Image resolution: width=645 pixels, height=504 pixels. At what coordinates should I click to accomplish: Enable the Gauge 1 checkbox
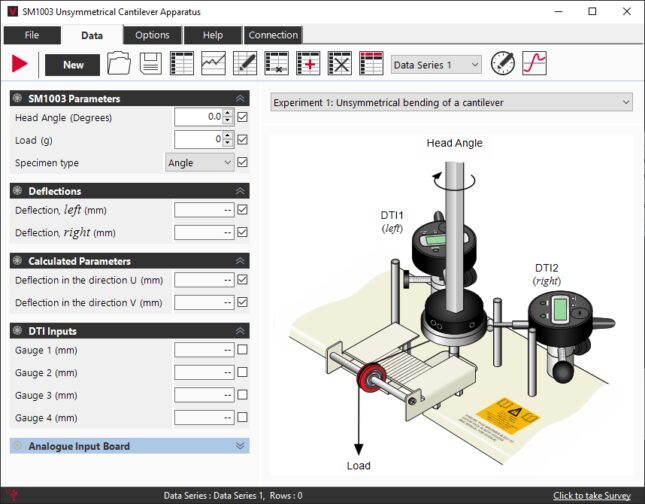click(242, 350)
